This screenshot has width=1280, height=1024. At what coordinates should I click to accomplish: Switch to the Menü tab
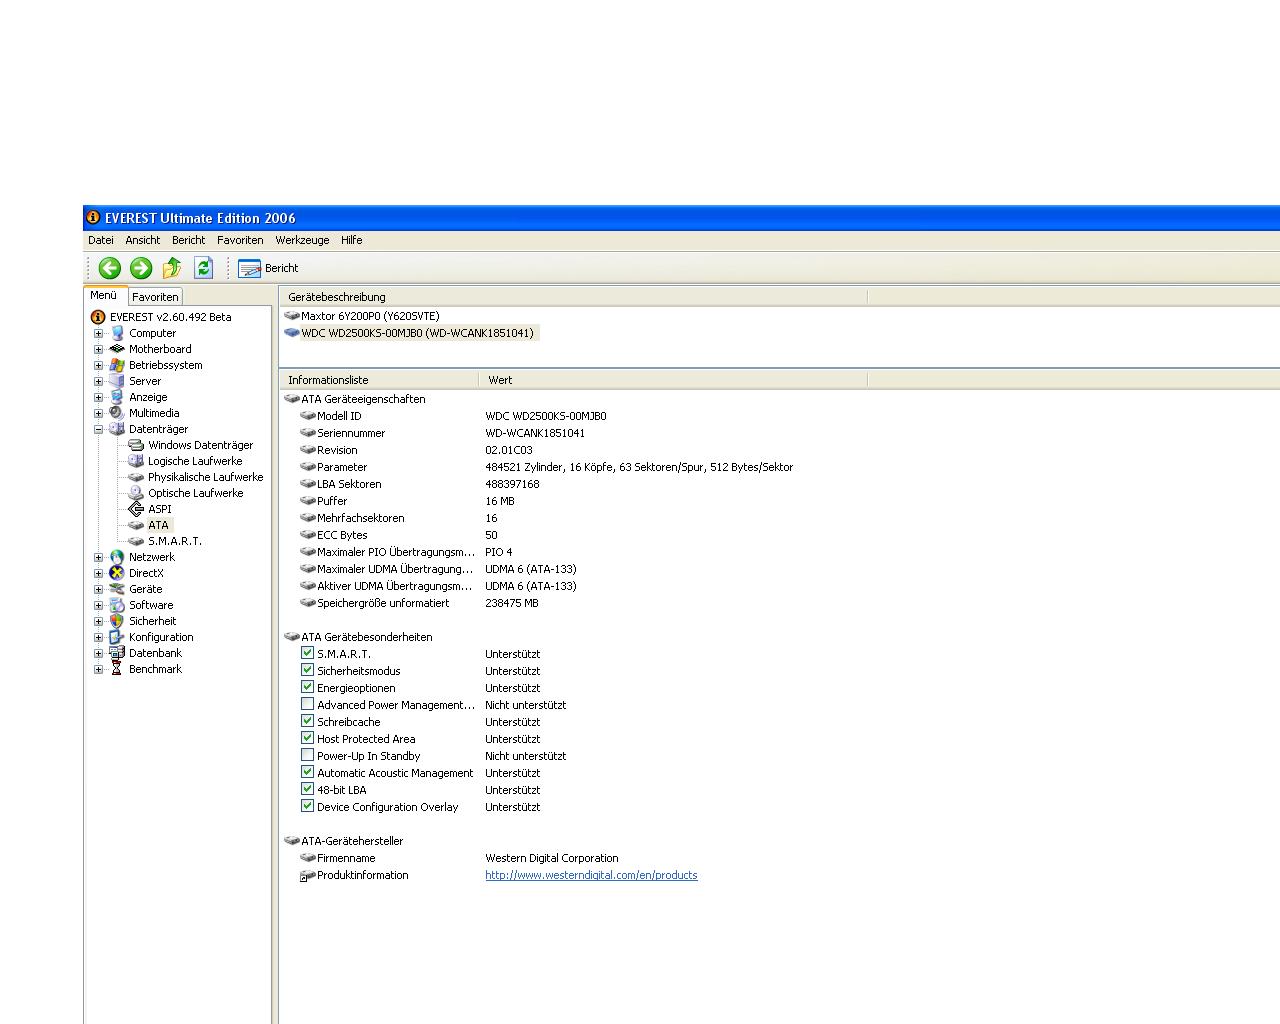104,295
